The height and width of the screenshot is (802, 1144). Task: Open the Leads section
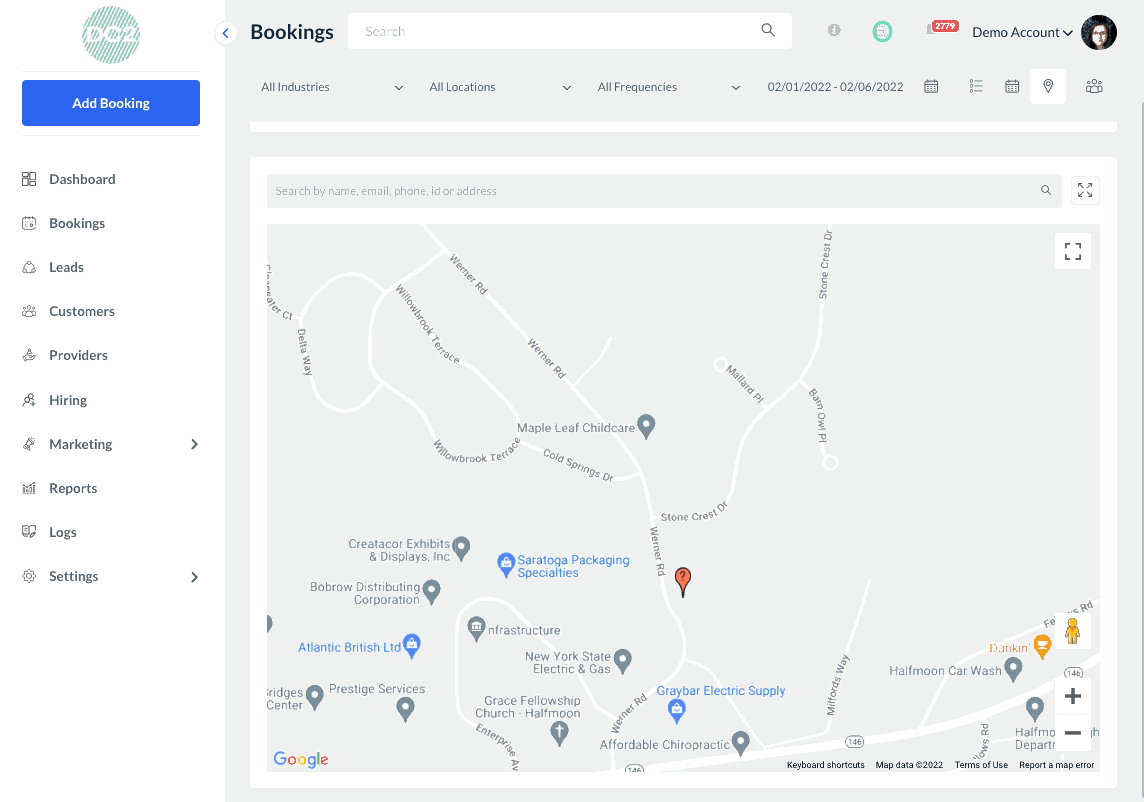(x=66, y=267)
